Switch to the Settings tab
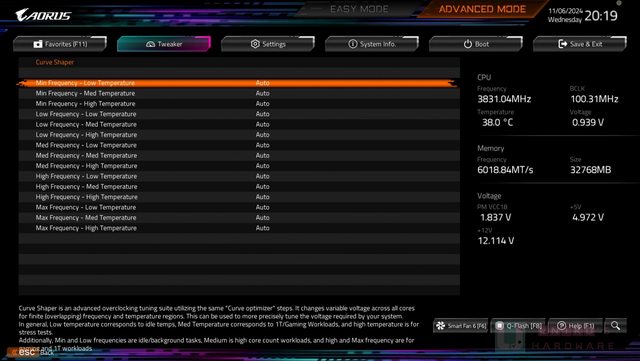640x361 pixels. pyautogui.click(x=268, y=44)
